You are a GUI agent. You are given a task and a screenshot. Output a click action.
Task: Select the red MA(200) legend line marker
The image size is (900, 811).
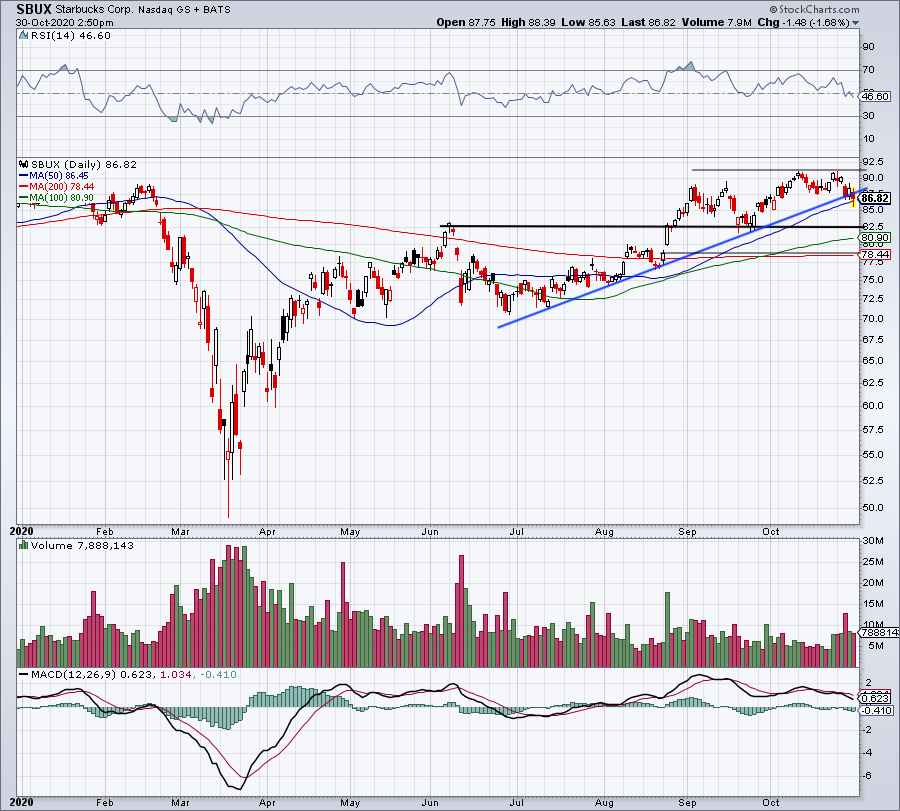24,187
